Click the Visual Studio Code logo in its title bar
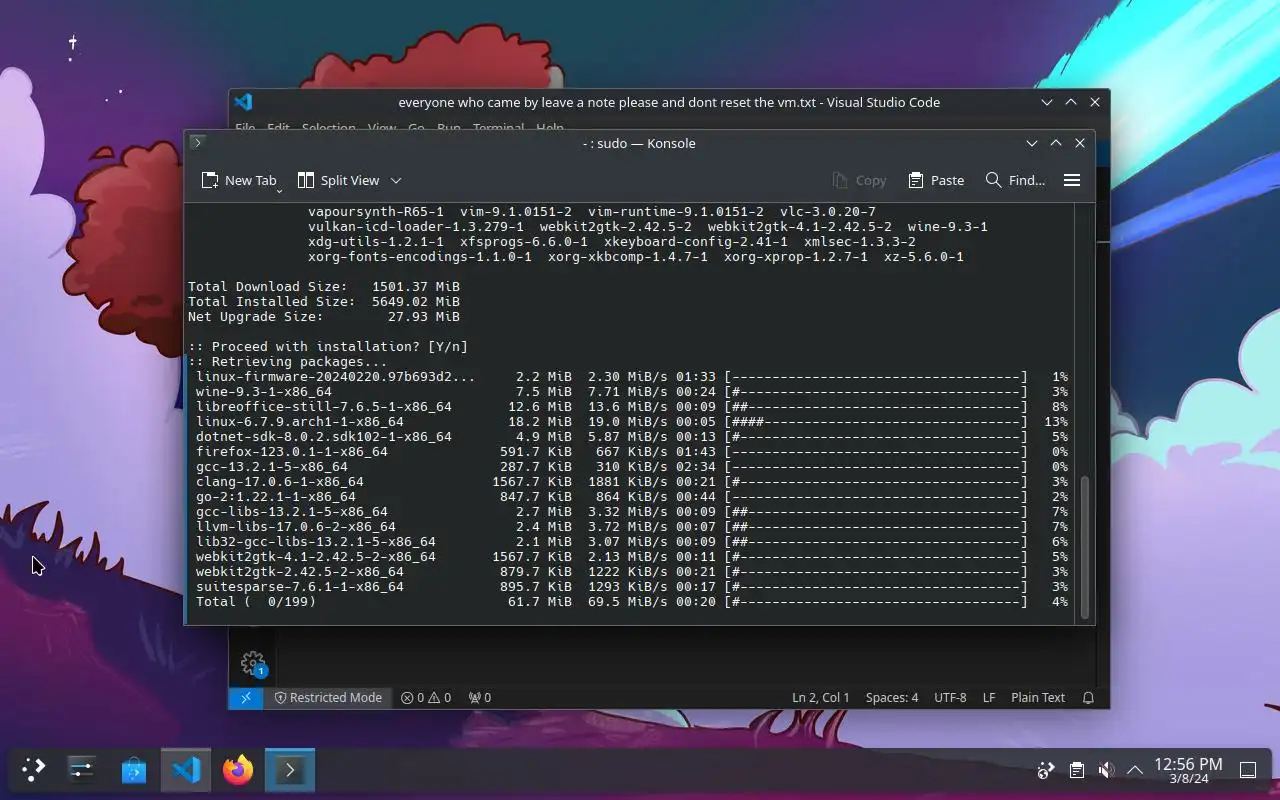 tap(243, 102)
